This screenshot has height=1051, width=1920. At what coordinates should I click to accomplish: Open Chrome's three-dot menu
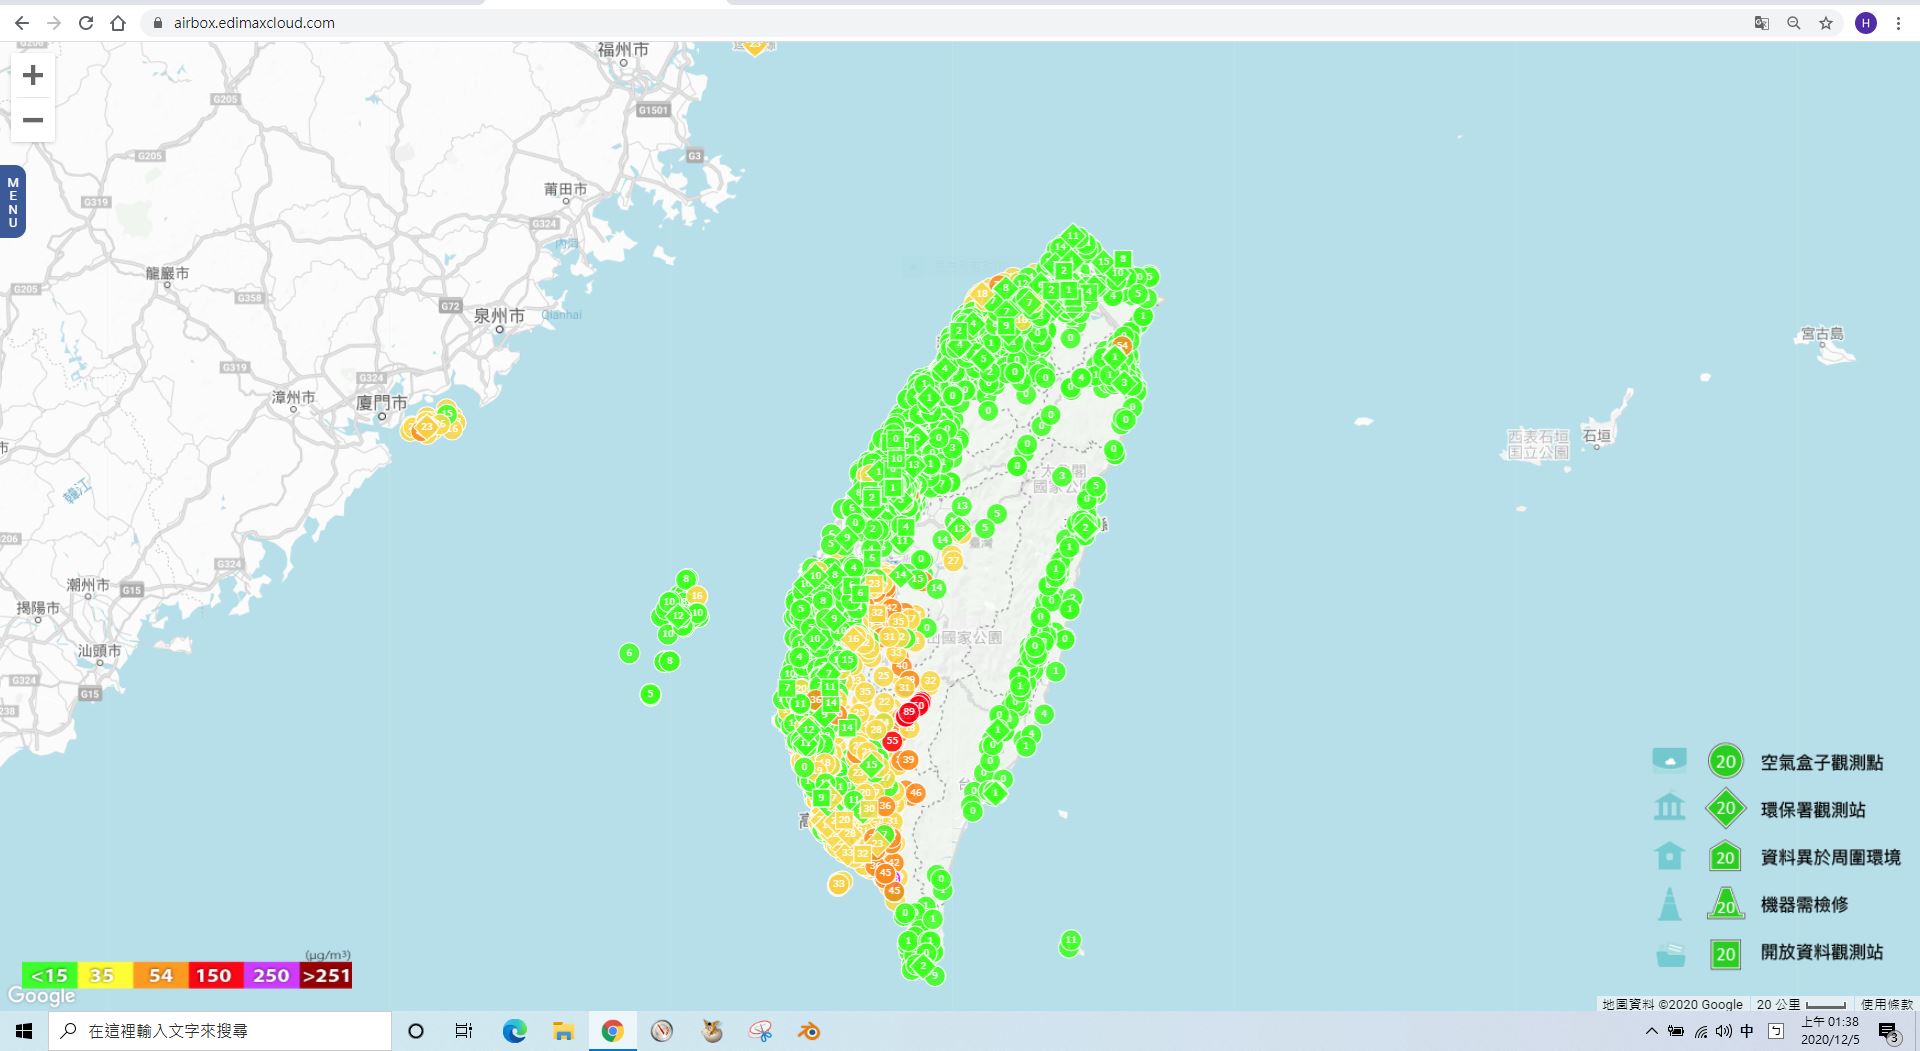pos(1898,23)
